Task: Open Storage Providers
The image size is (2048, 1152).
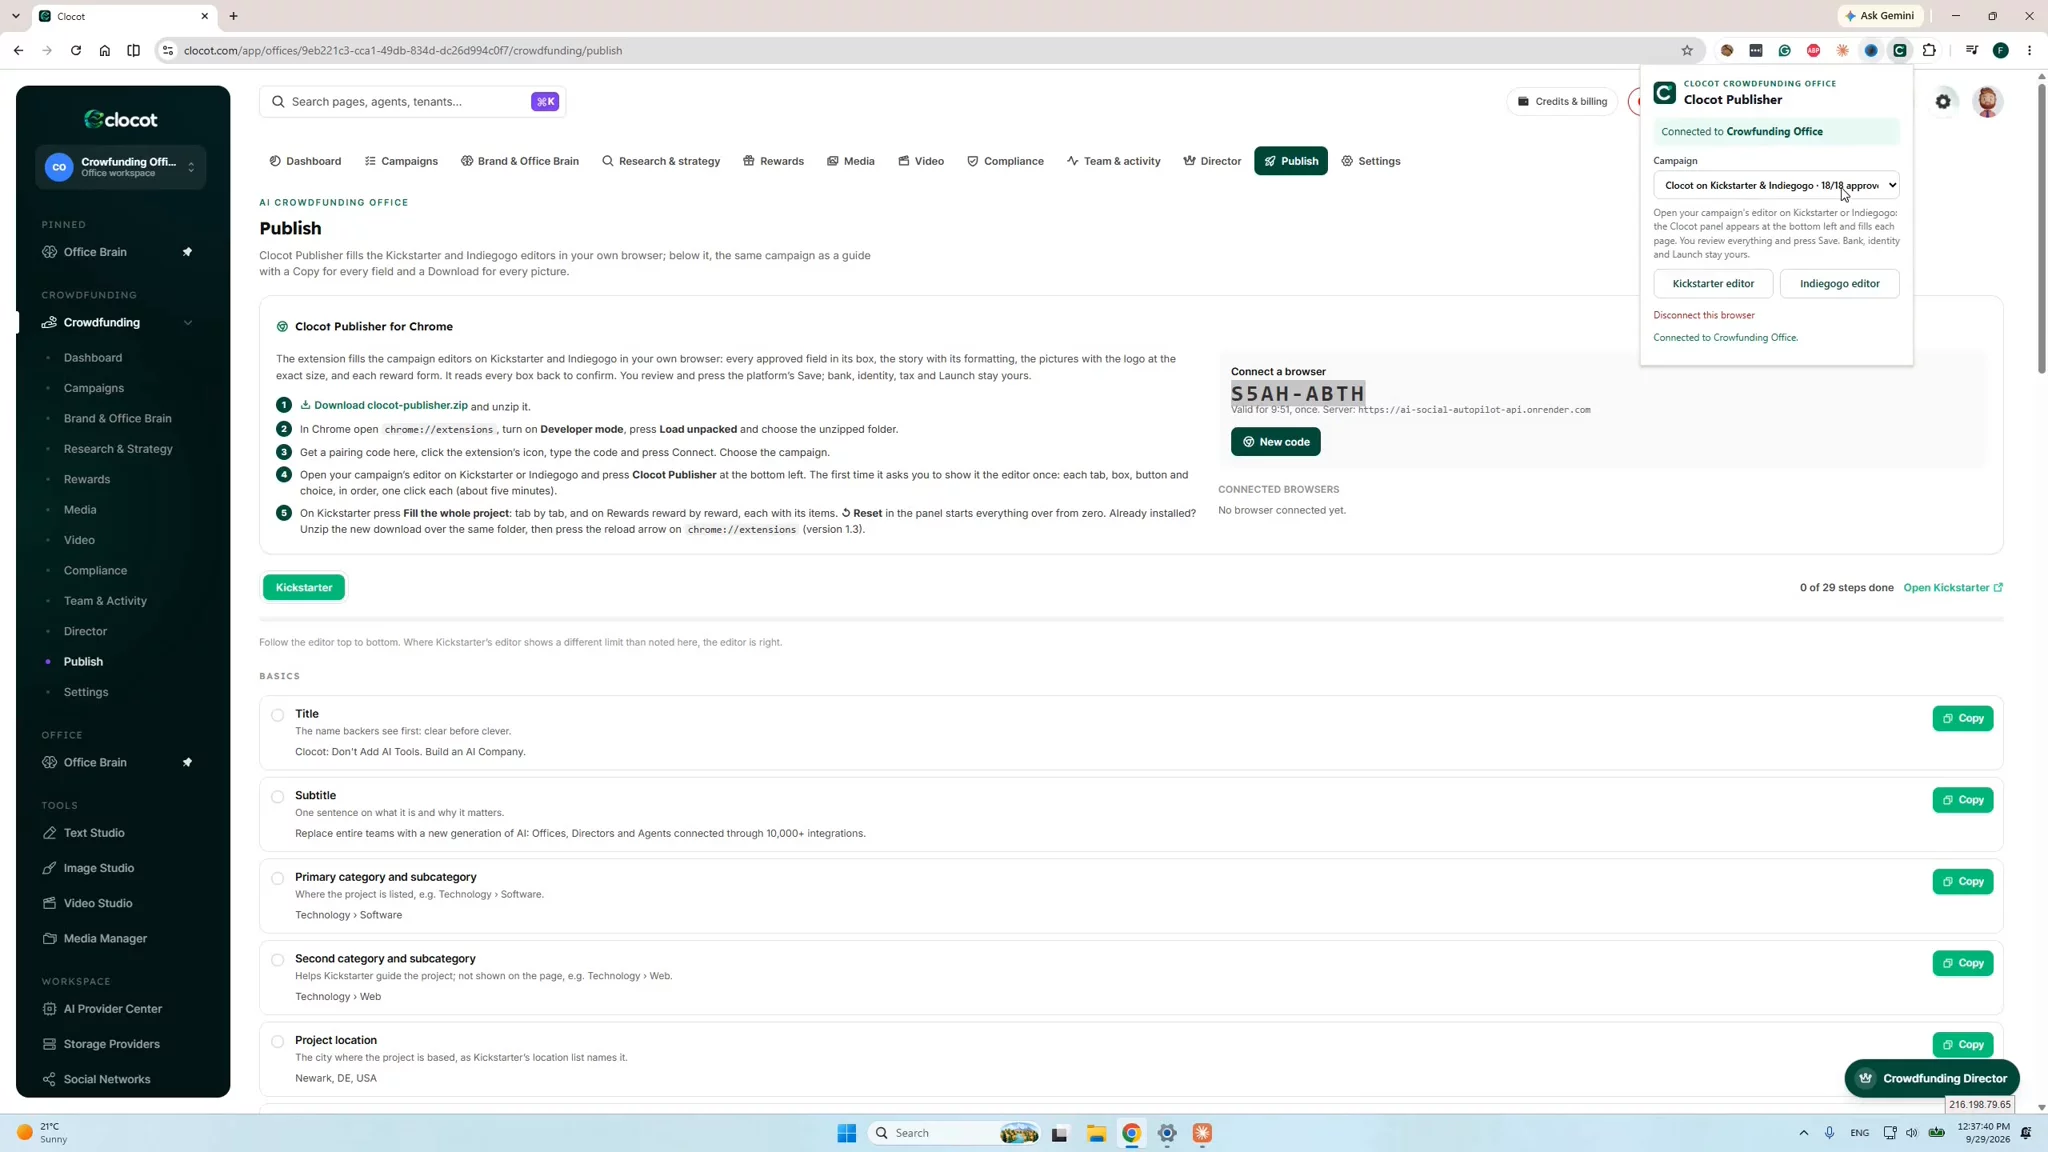Action: click(x=111, y=1044)
